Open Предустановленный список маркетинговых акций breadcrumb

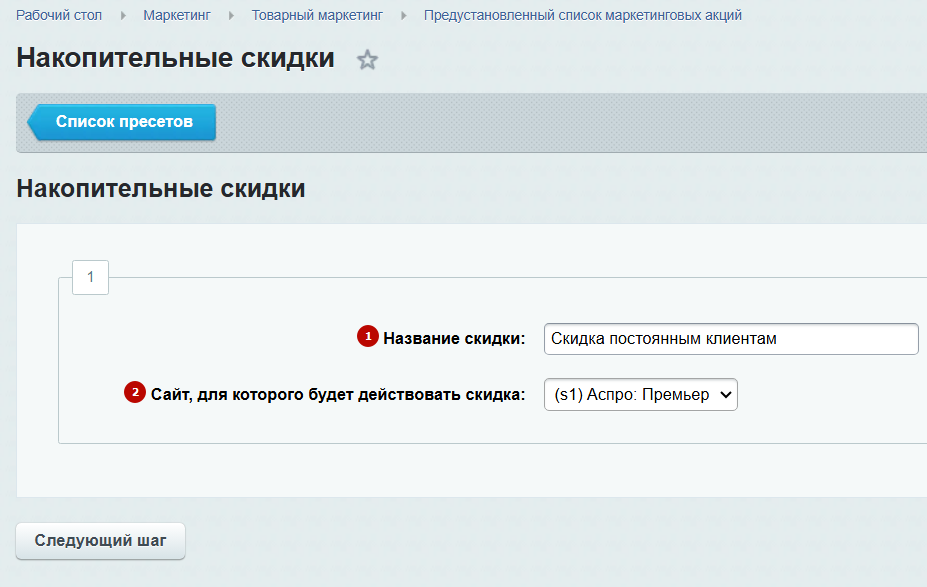583,15
